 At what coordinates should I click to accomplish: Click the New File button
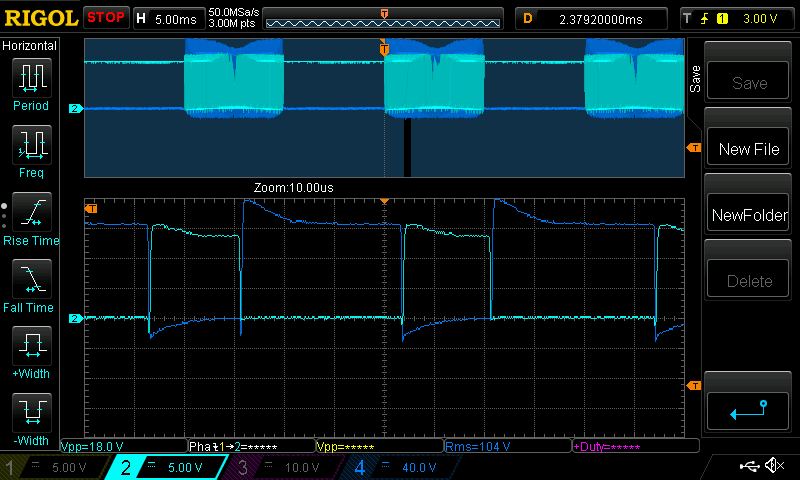[749, 149]
